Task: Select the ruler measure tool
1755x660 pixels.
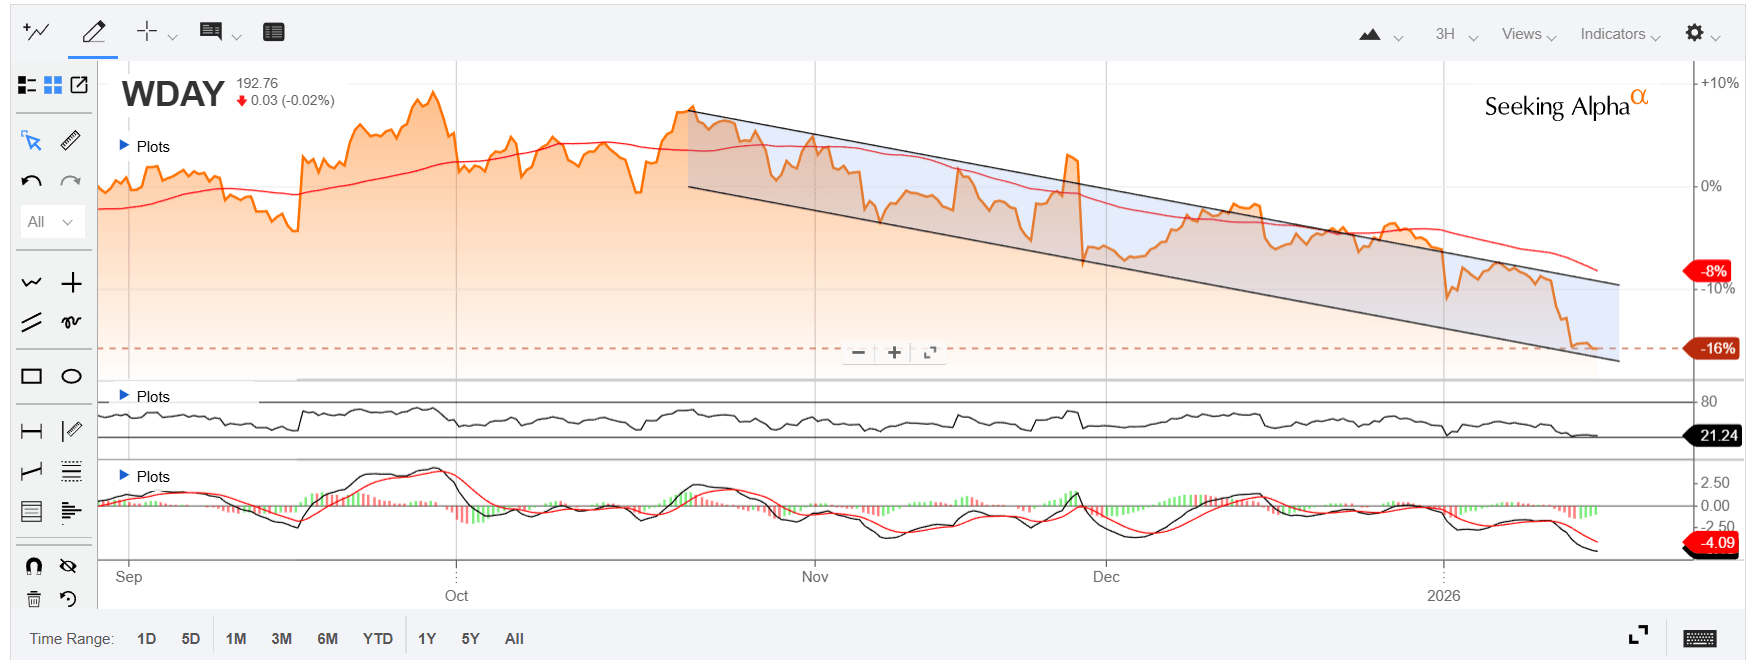Action: coord(70,141)
